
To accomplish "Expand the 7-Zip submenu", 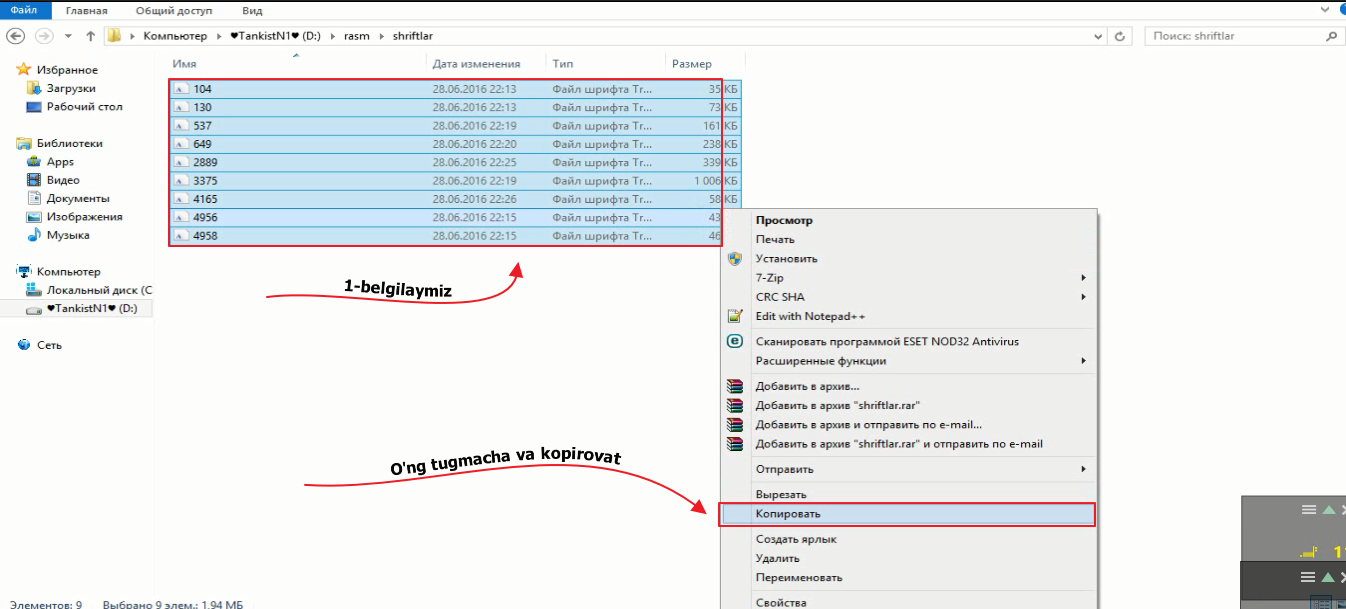I will 909,278.
